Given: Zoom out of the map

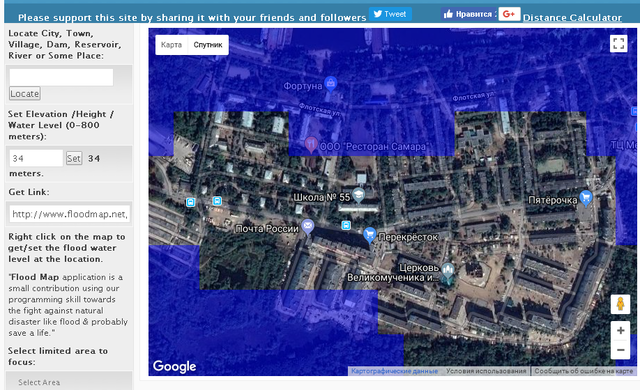Looking at the screenshot, I should (620, 350).
